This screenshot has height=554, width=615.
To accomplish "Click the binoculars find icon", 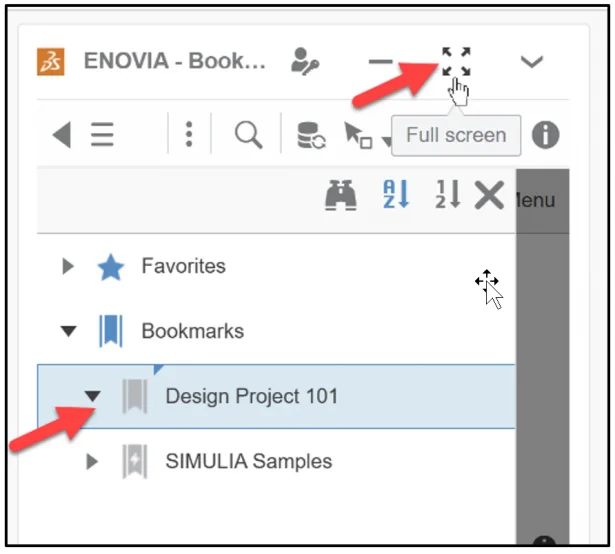I will (341, 195).
